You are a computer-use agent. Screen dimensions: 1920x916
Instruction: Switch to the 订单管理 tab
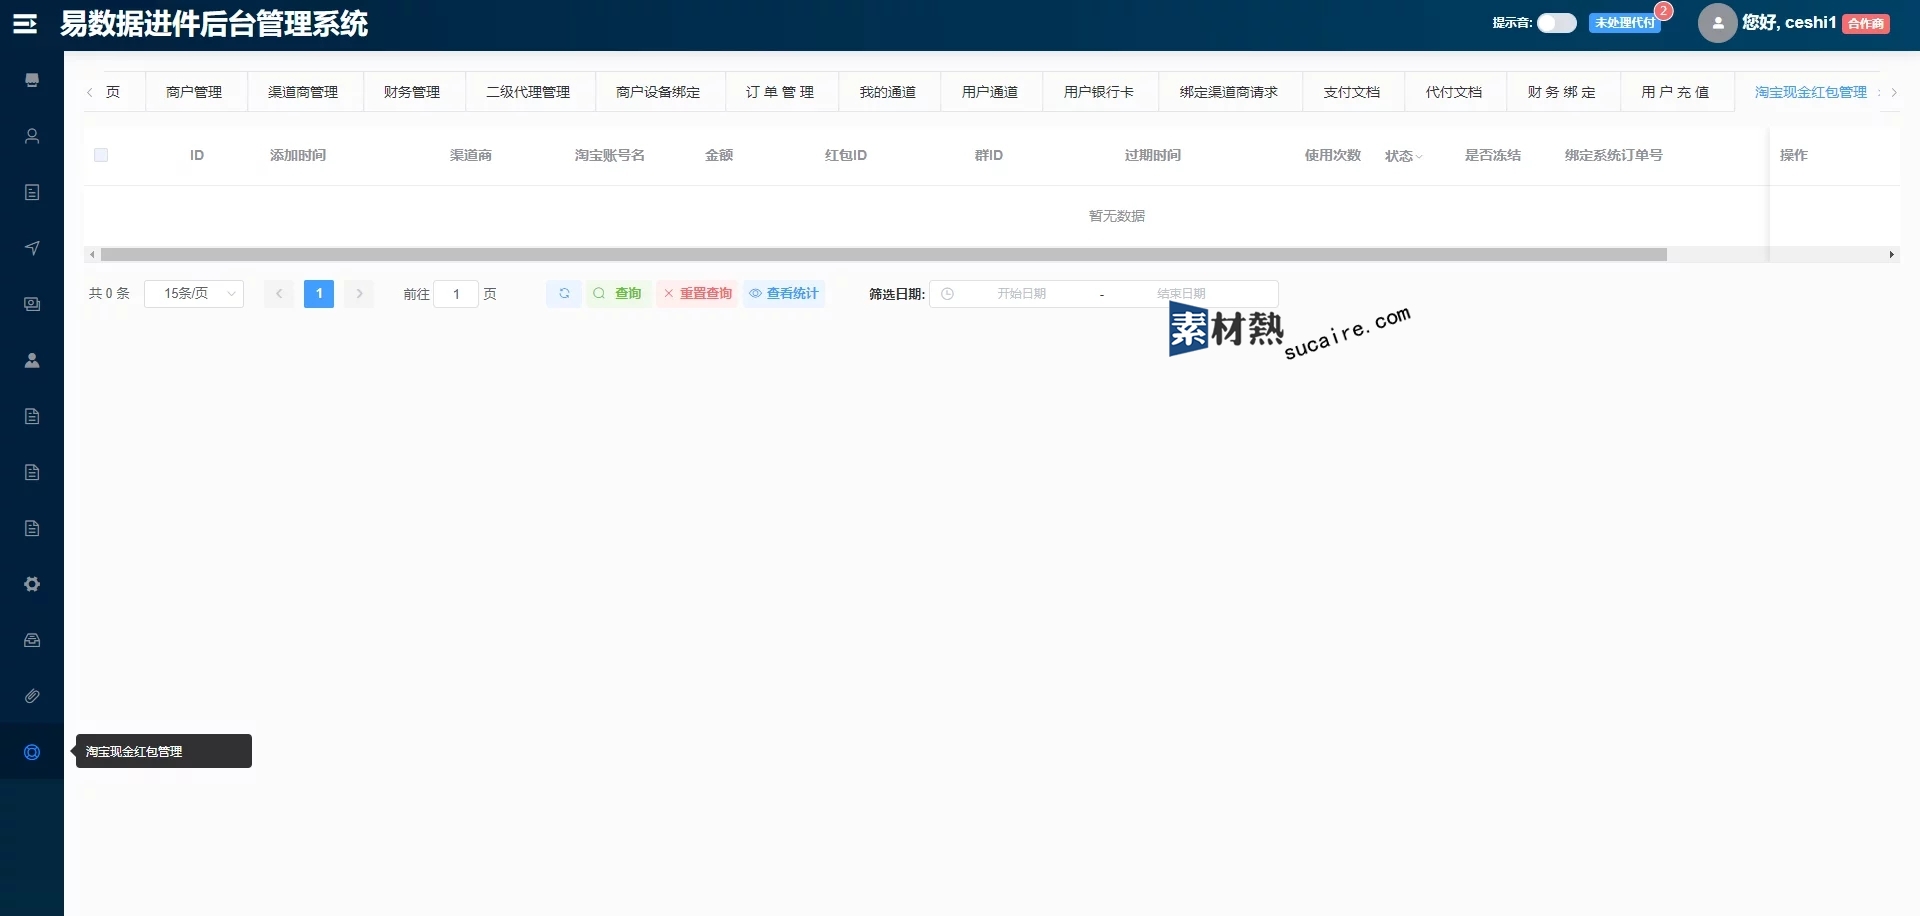click(x=780, y=92)
